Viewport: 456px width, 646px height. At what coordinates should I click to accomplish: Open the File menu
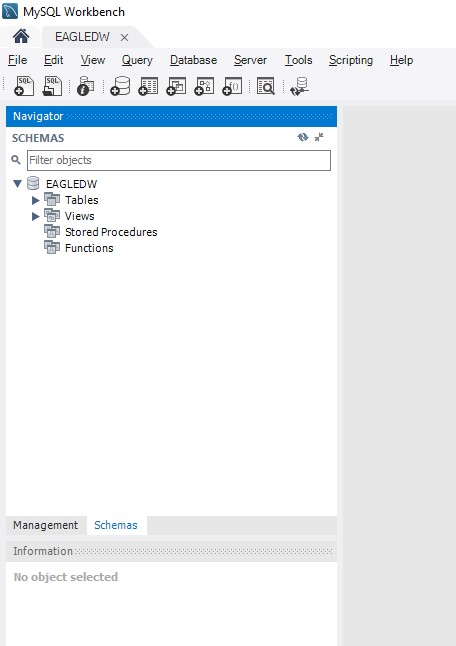coord(17,60)
